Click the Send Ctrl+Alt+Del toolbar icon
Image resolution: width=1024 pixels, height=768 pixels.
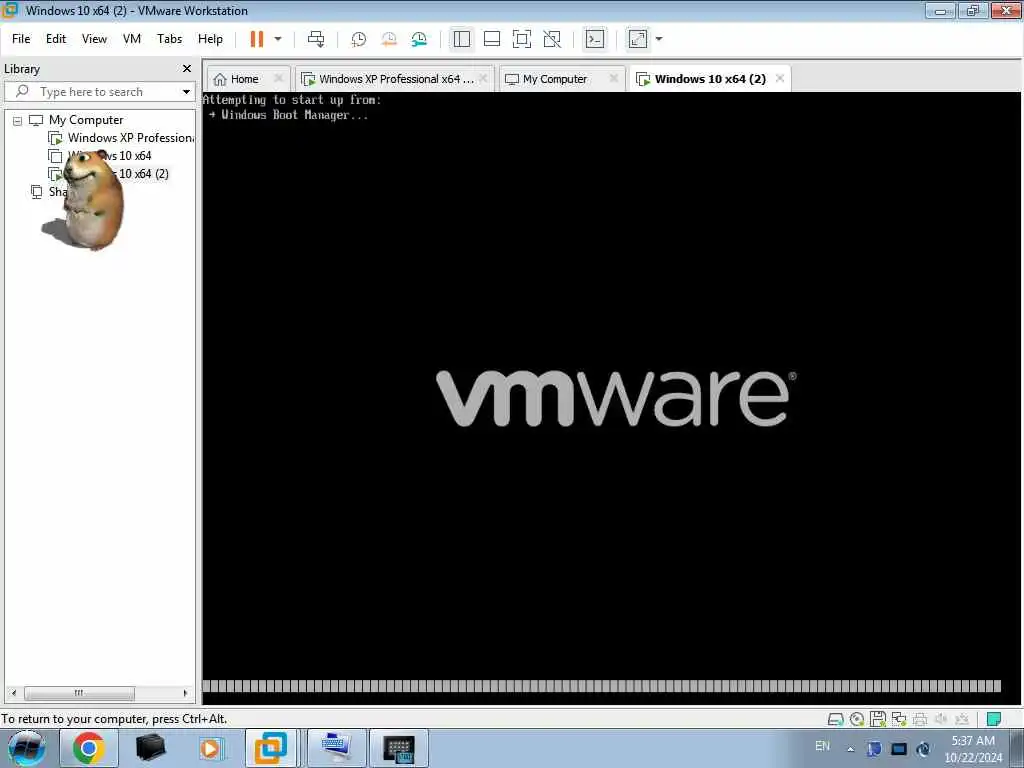(316, 39)
